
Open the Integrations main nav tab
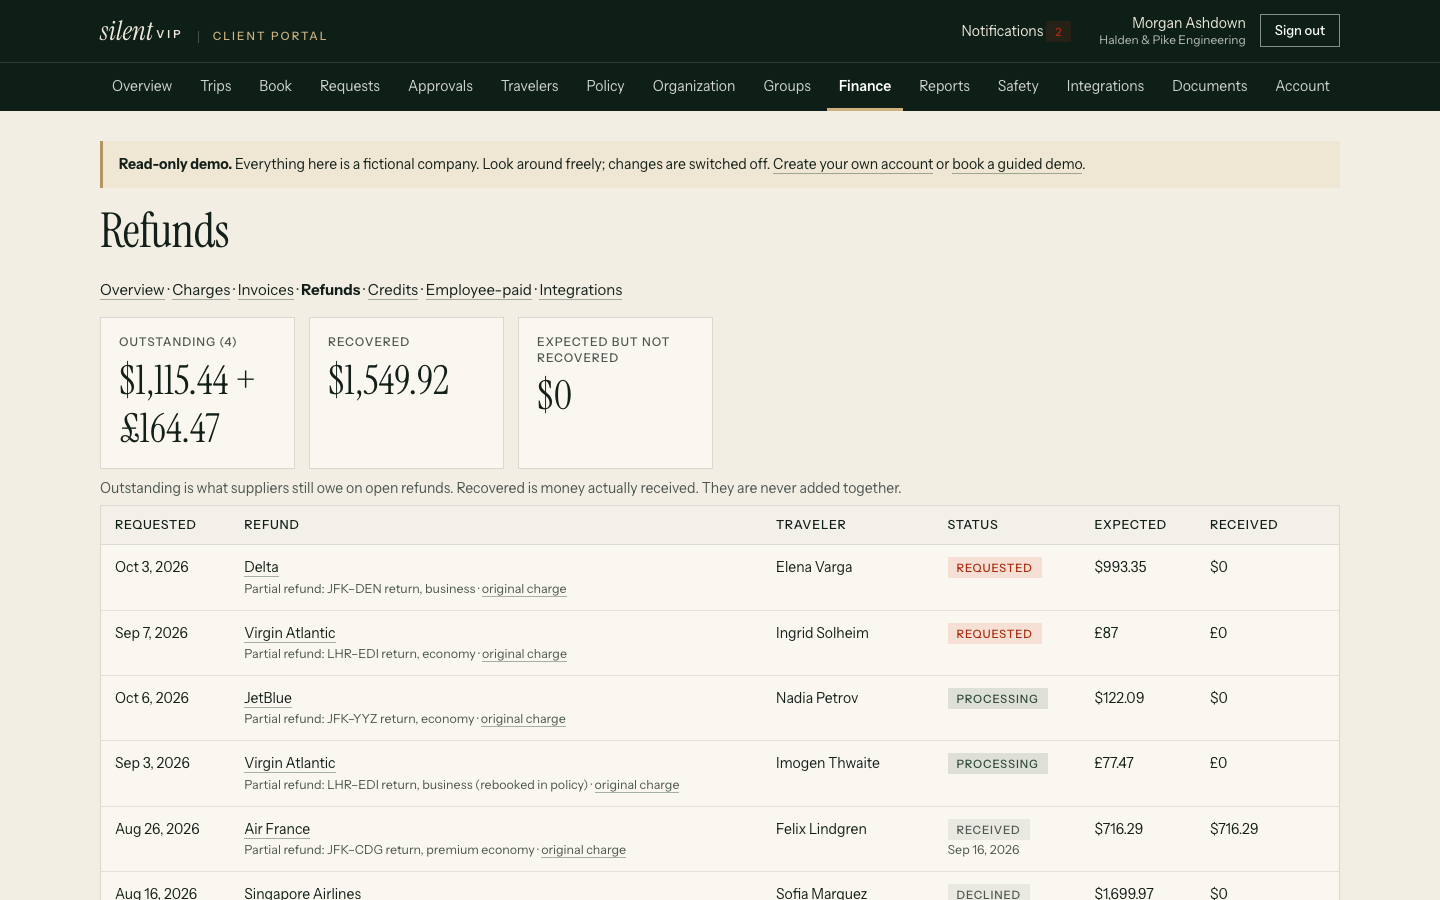pos(1105,86)
